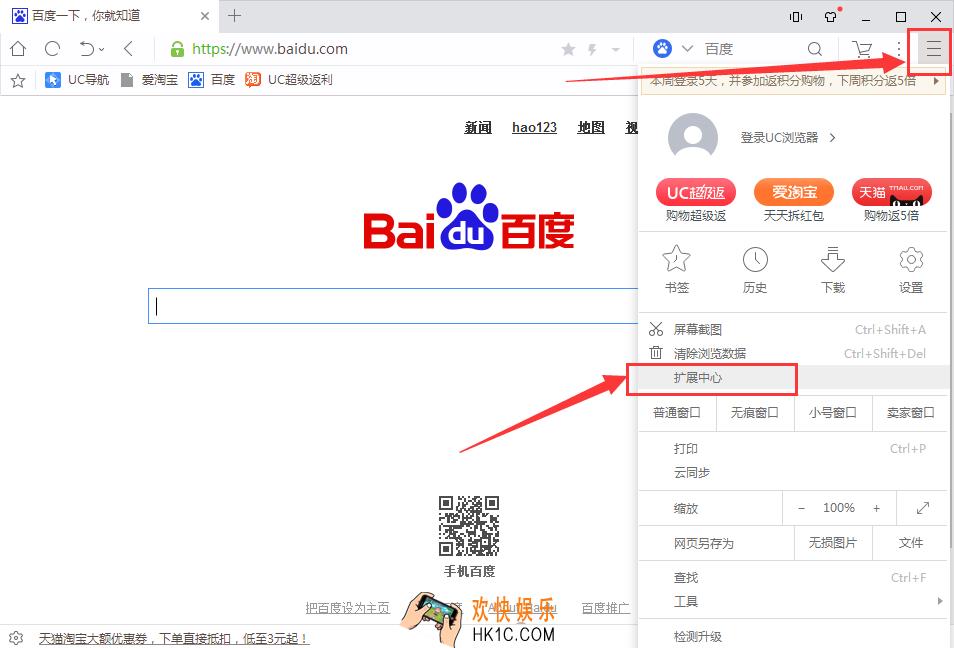Click the 天猫 Tmall button
This screenshot has height=648, width=954.
pos(891,193)
